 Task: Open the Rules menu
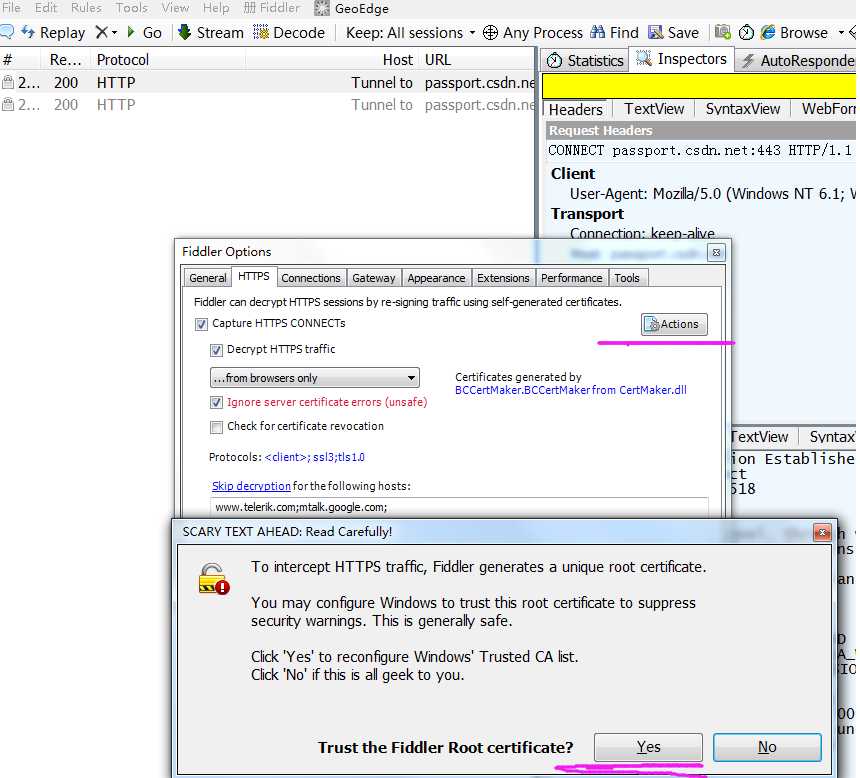(x=86, y=8)
